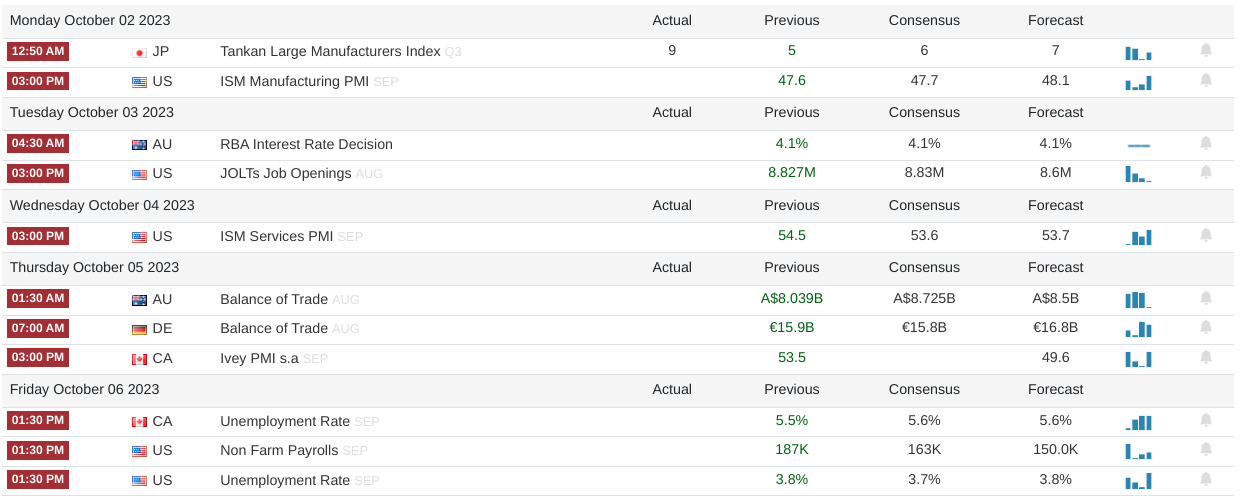Toggle alert bell for ISM Manufacturing PMI

coord(1206,80)
